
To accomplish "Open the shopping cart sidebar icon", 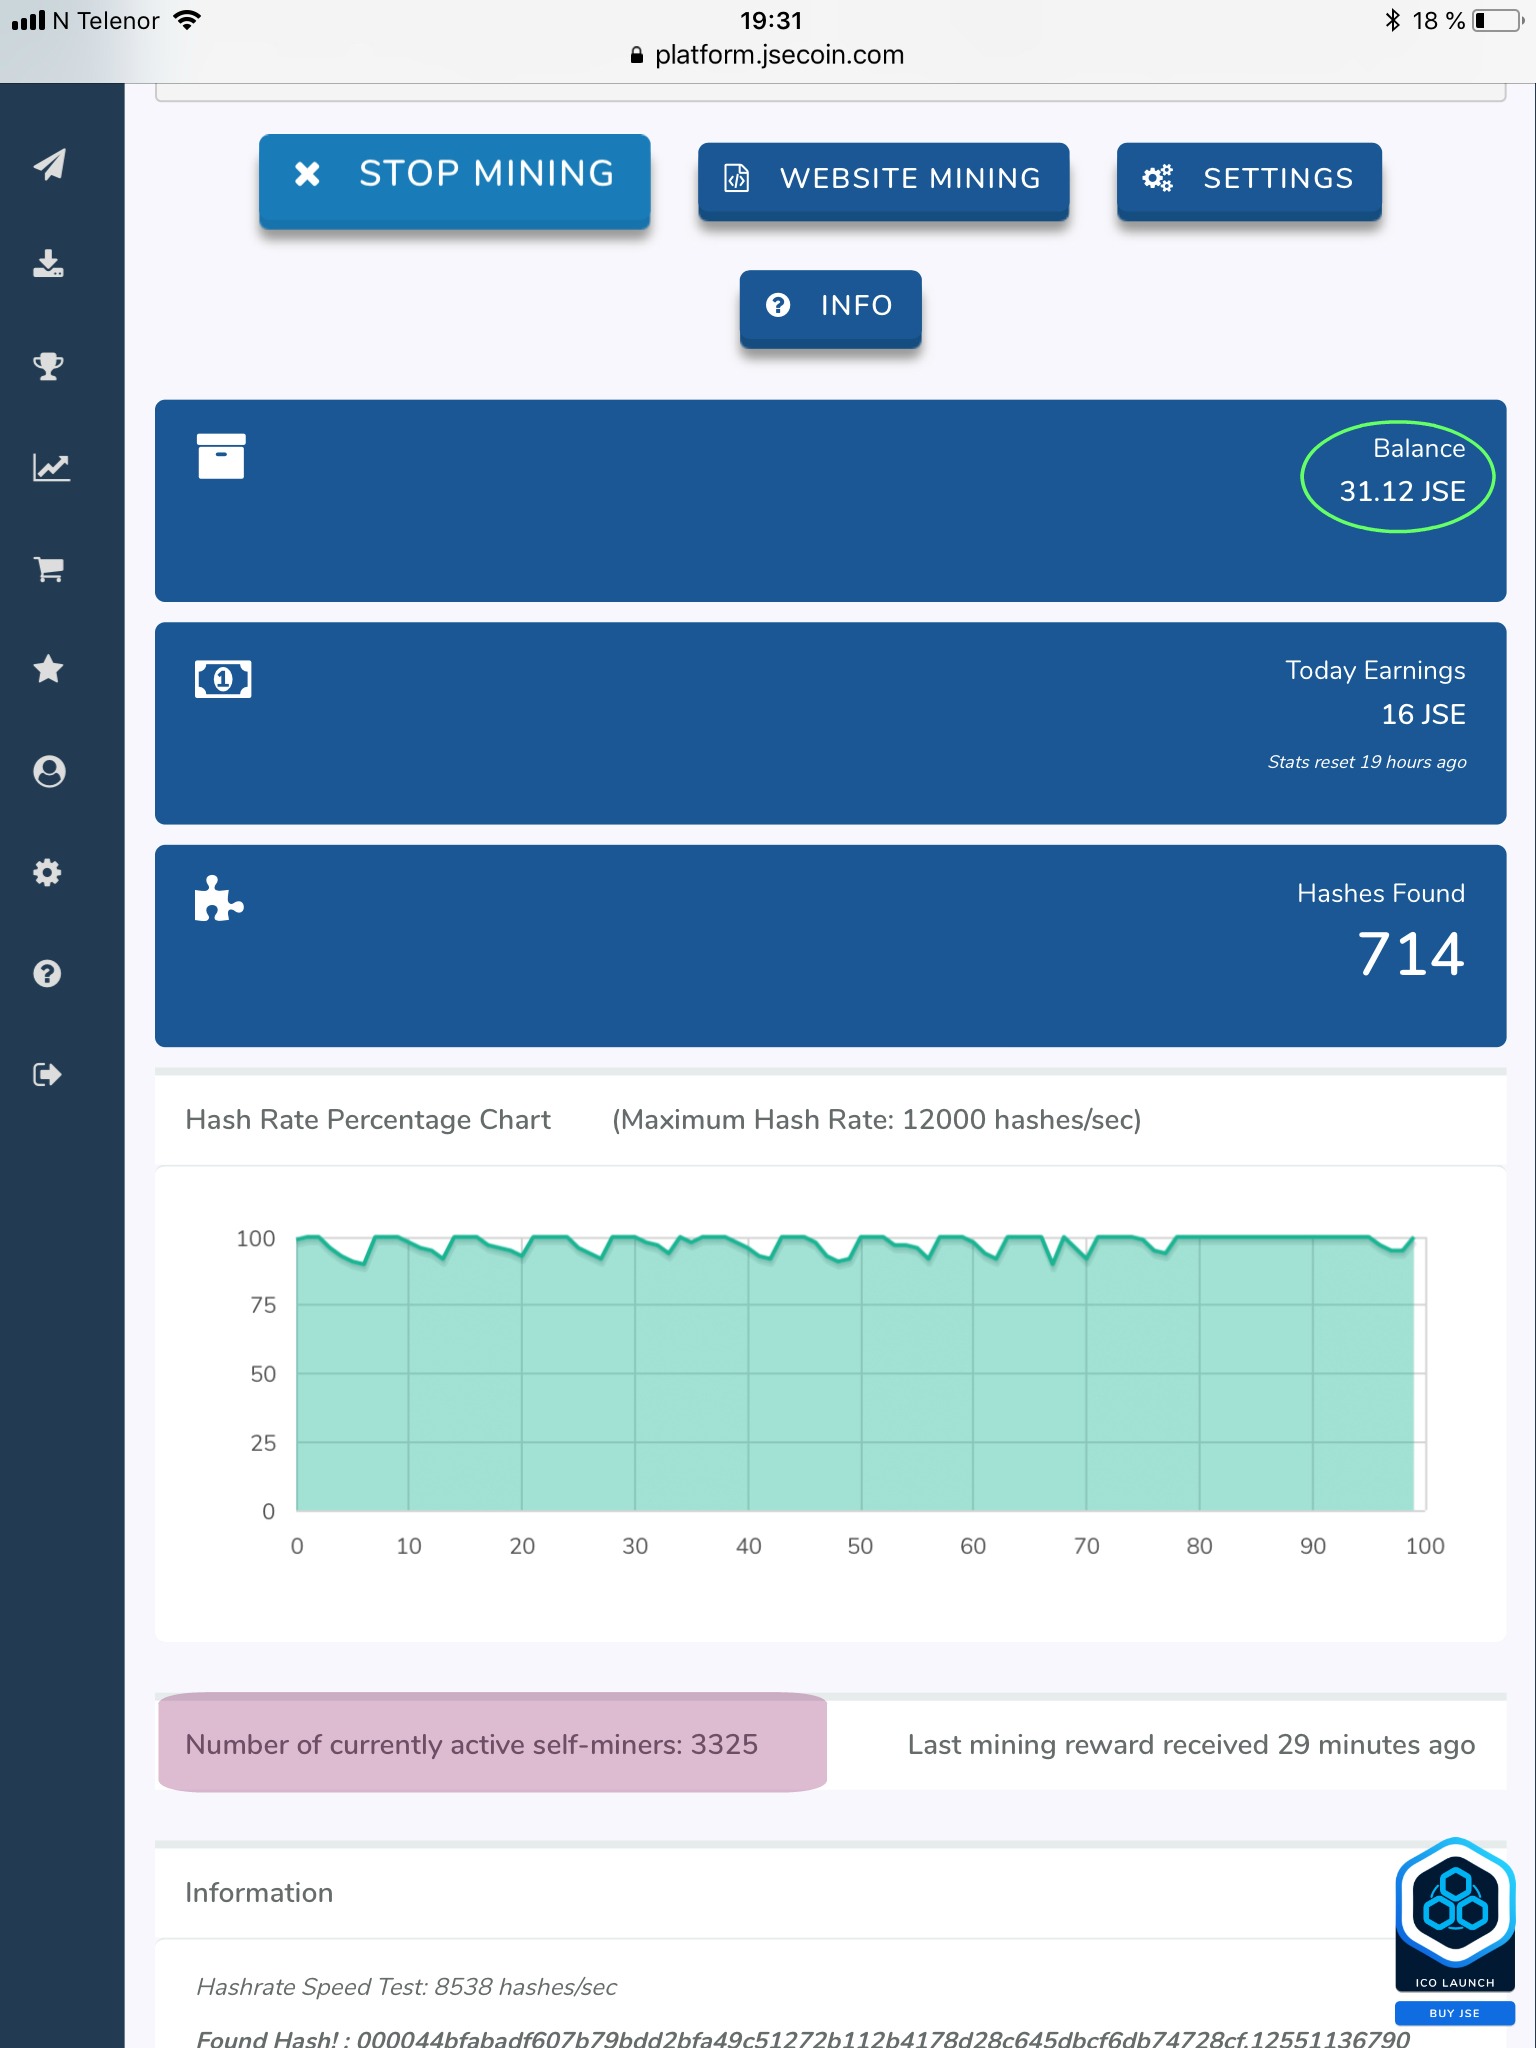I will (49, 569).
